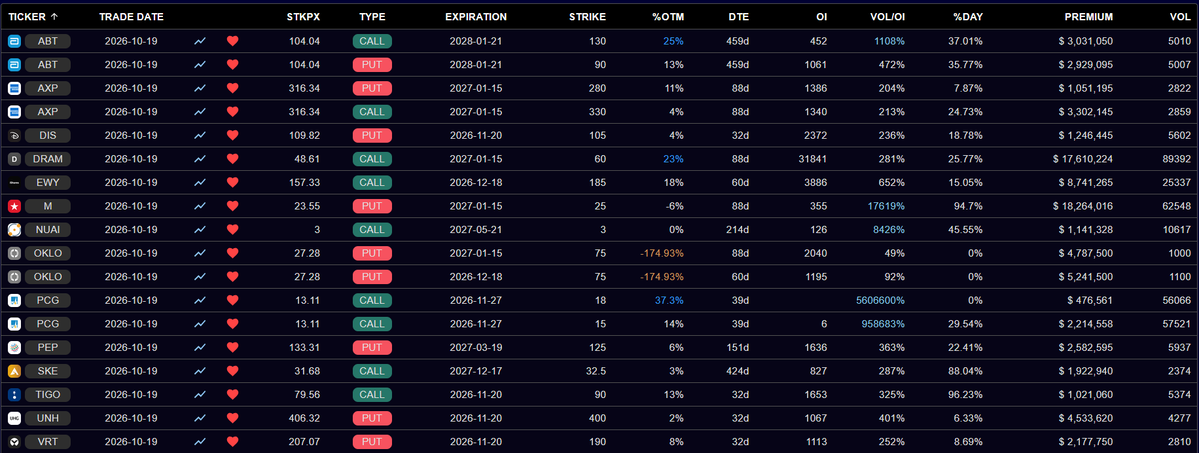The image size is (1199, 453).
Task: Open the UNH ticker pill
Action: [x=48, y=418]
